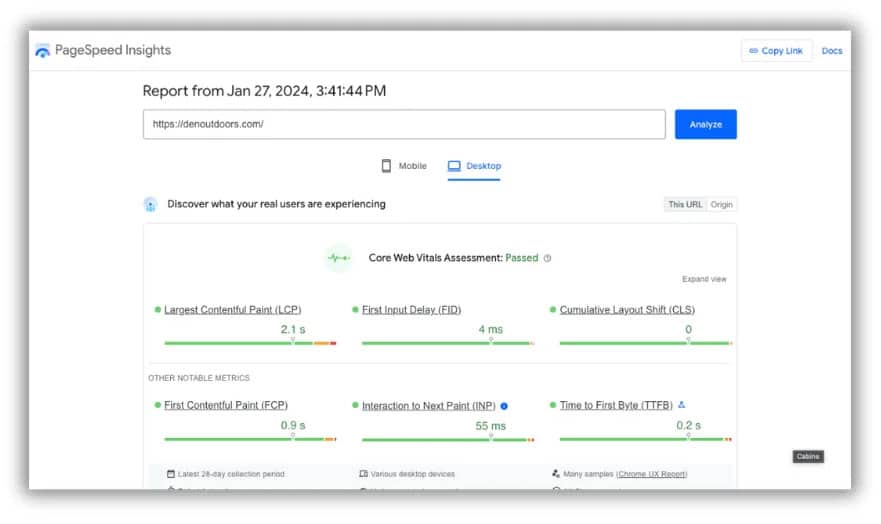The image size is (881, 524).
Task: Click the OTHER NOTABLE METRICS heading
Action: 199,378
